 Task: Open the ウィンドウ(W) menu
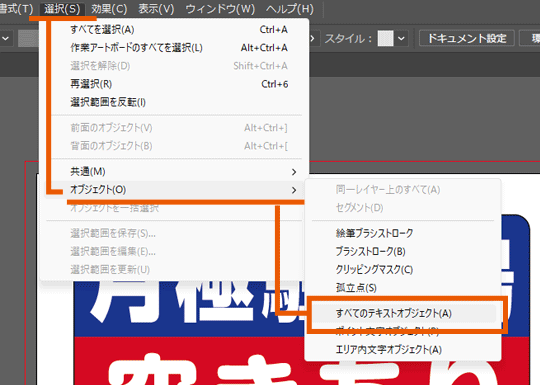click(220, 9)
